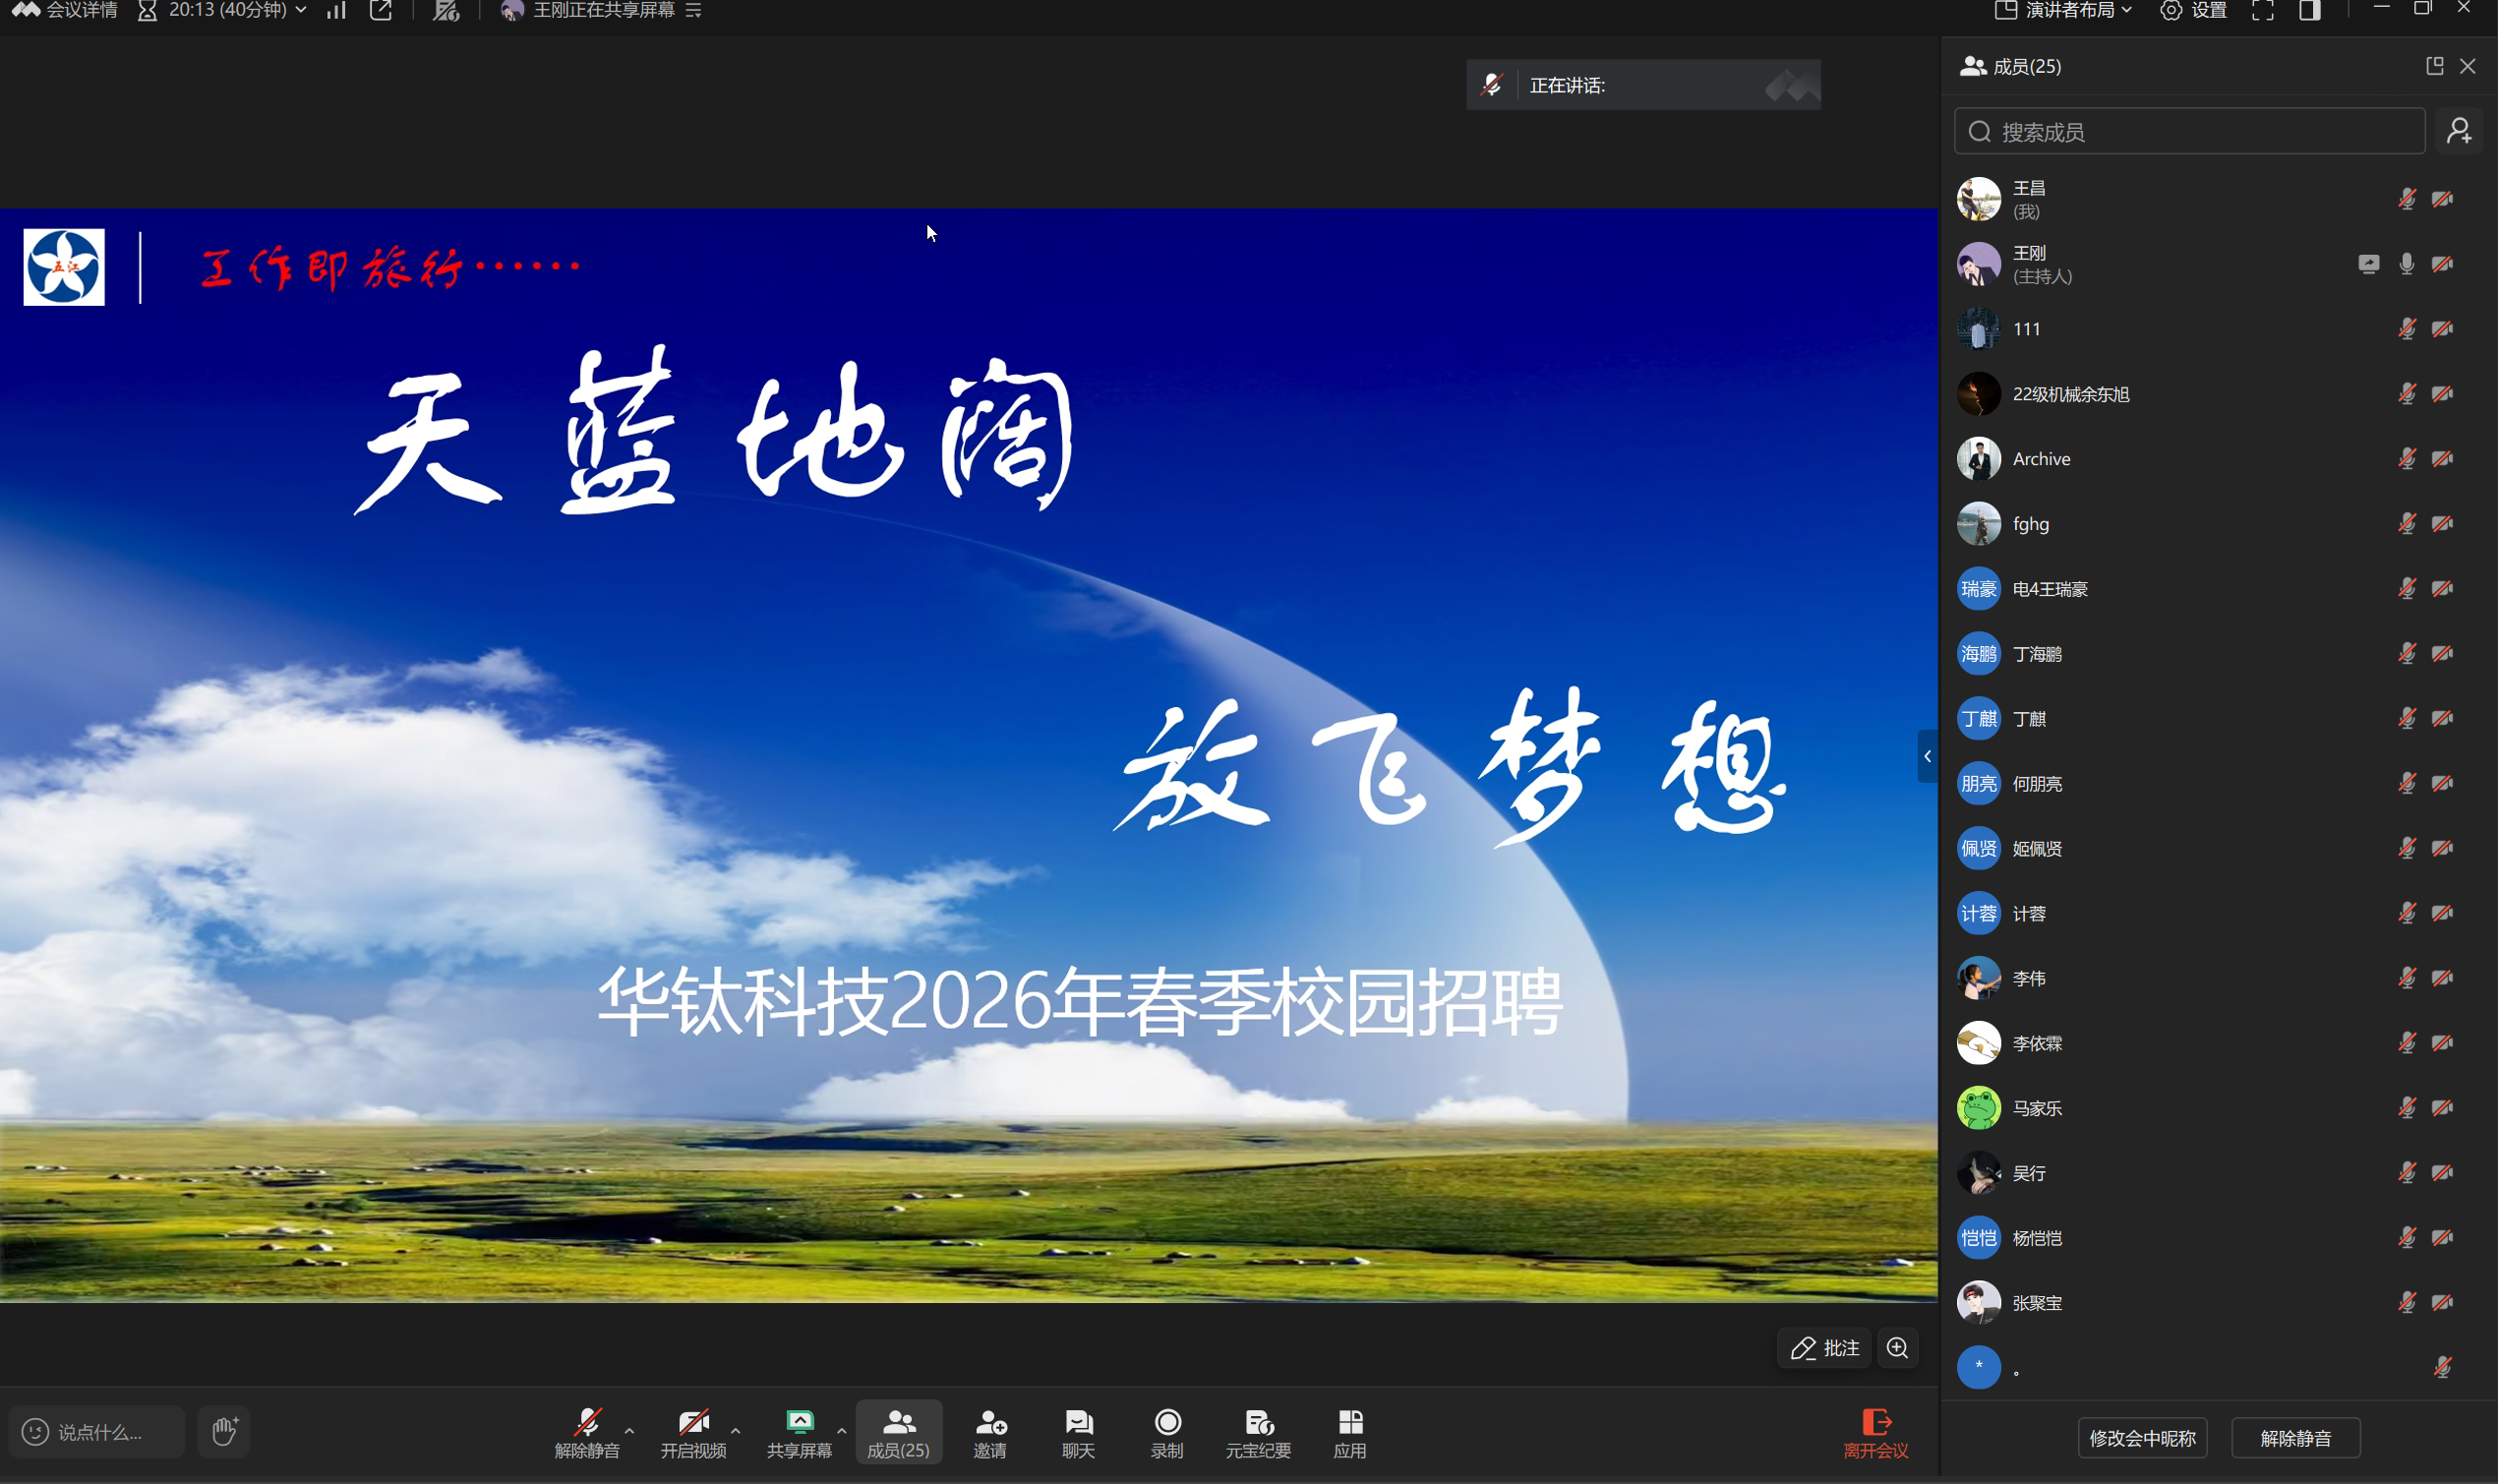Start sharing screen
Viewport: 2498px width, 1484px height.
(799, 1433)
